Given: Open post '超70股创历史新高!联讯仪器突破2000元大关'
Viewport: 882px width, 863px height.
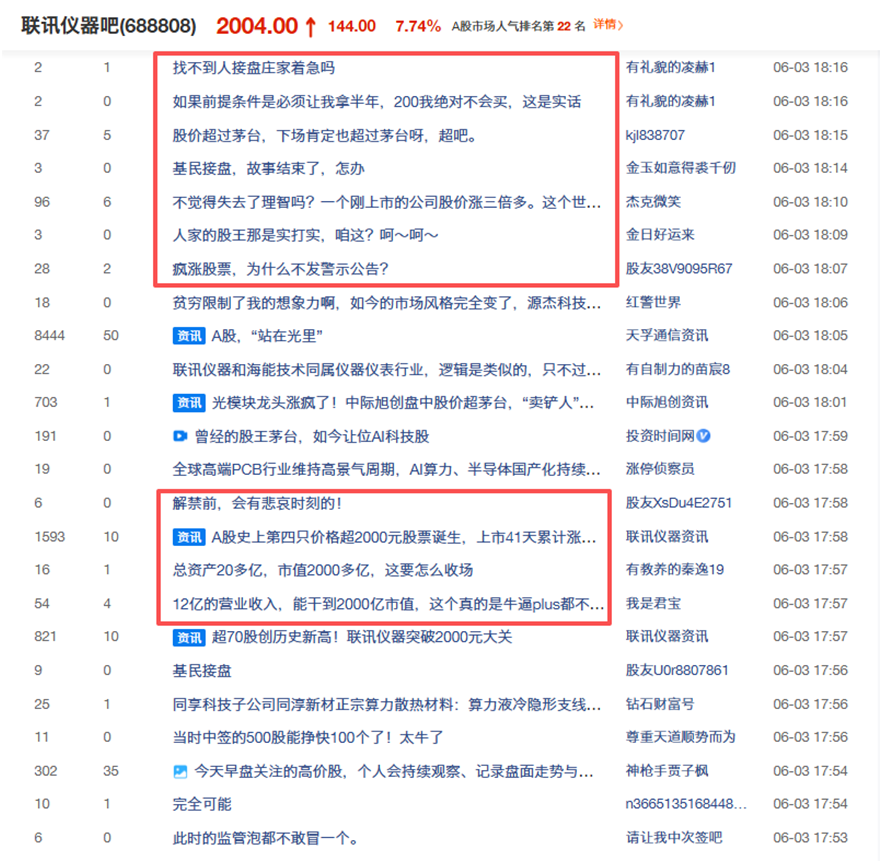Looking at the screenshot, I should pos(362,637).
